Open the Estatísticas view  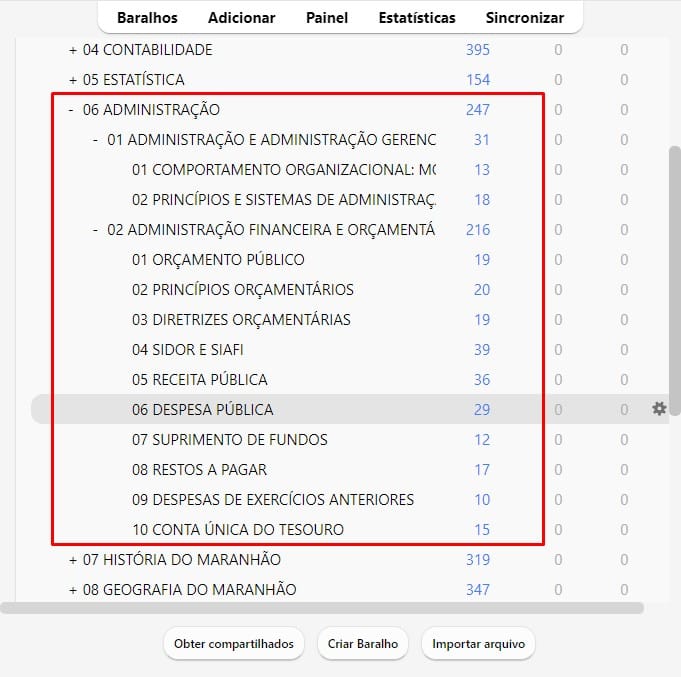pos(417,18)
